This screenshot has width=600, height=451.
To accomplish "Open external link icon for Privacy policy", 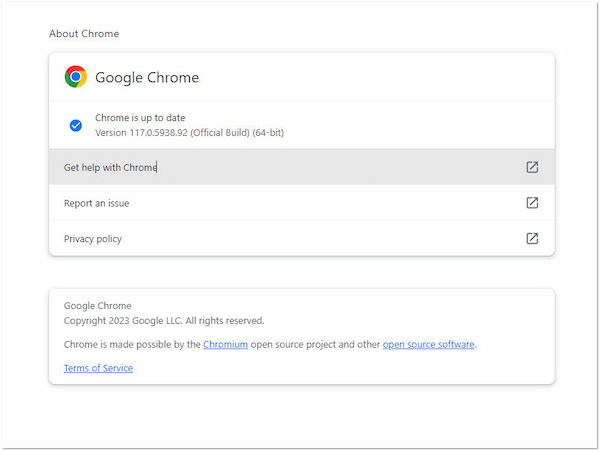I will pos(532,238).
